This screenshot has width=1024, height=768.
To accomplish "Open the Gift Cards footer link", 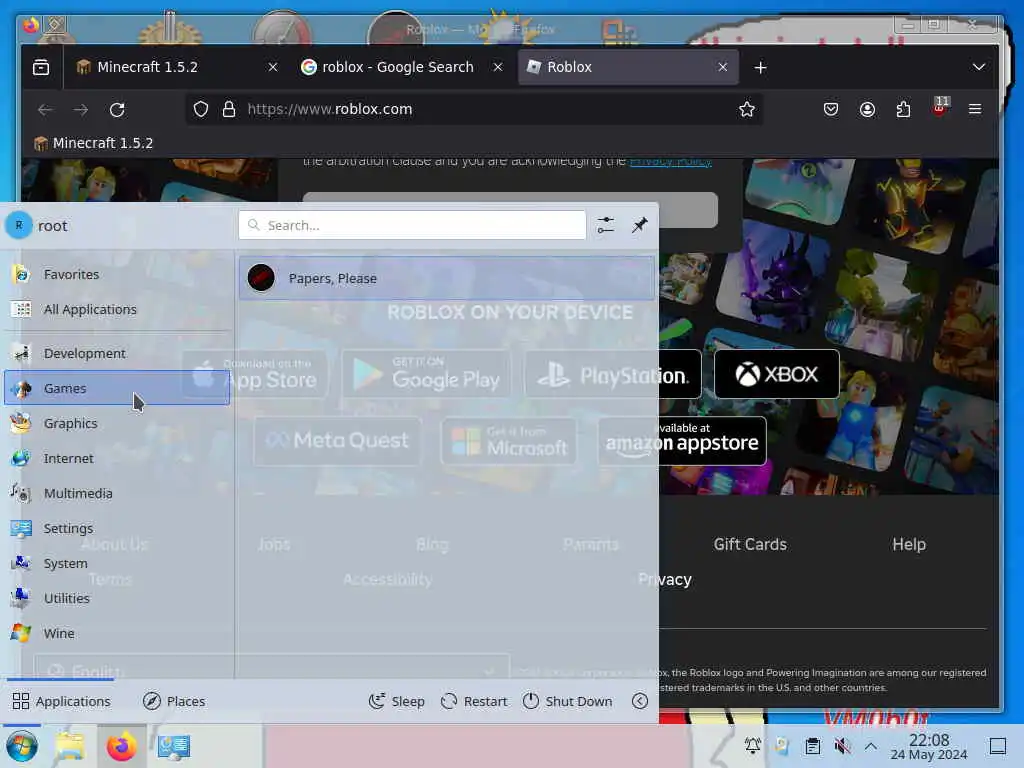I will 750,544.
